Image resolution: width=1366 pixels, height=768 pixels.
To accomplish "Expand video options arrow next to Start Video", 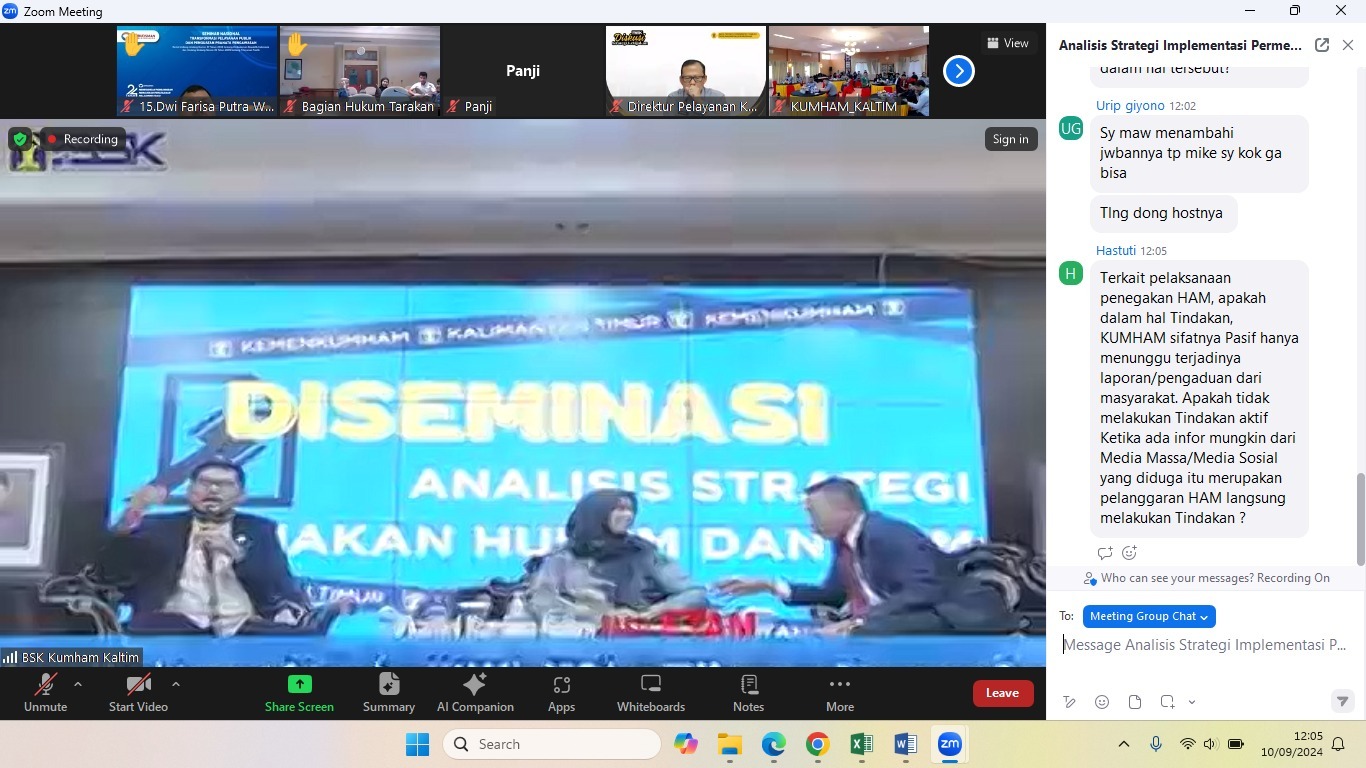I will tap(176, 684).
